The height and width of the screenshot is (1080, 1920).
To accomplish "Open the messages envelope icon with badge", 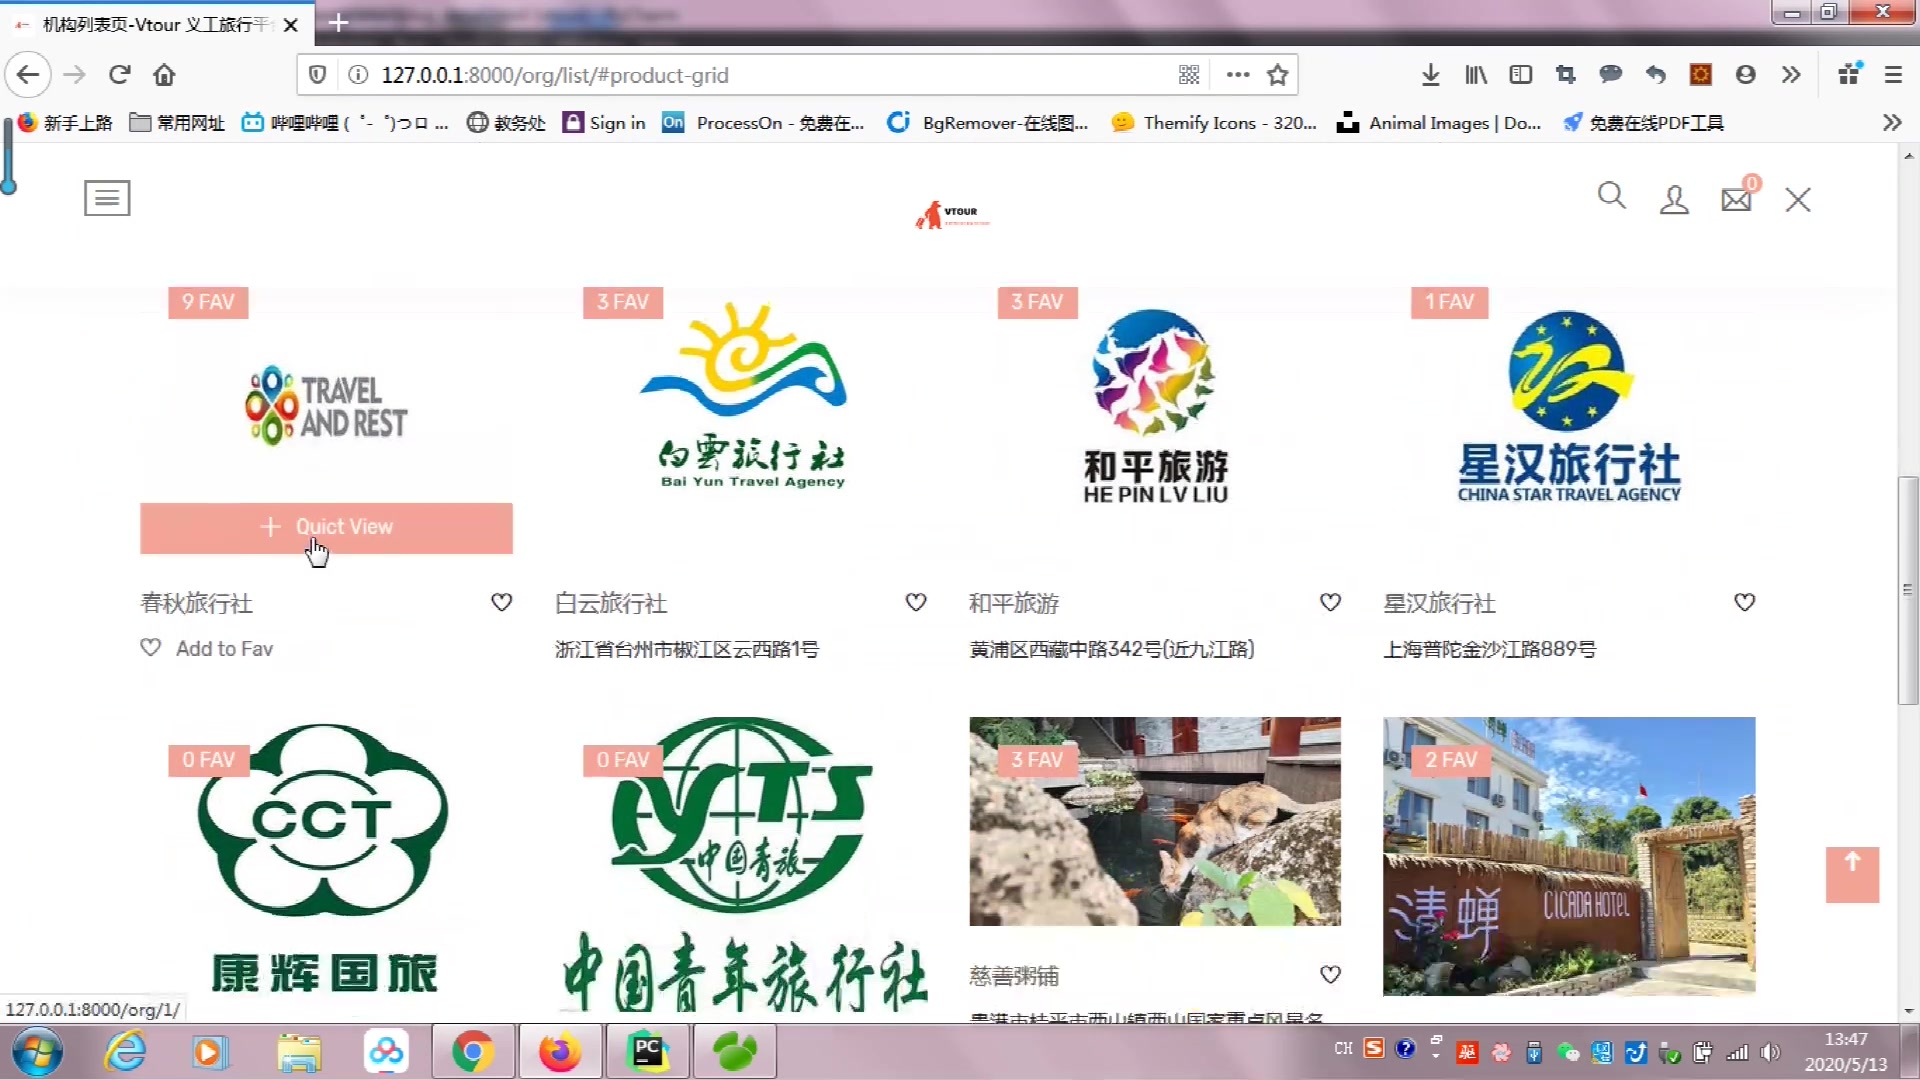I will [1736, 199].
